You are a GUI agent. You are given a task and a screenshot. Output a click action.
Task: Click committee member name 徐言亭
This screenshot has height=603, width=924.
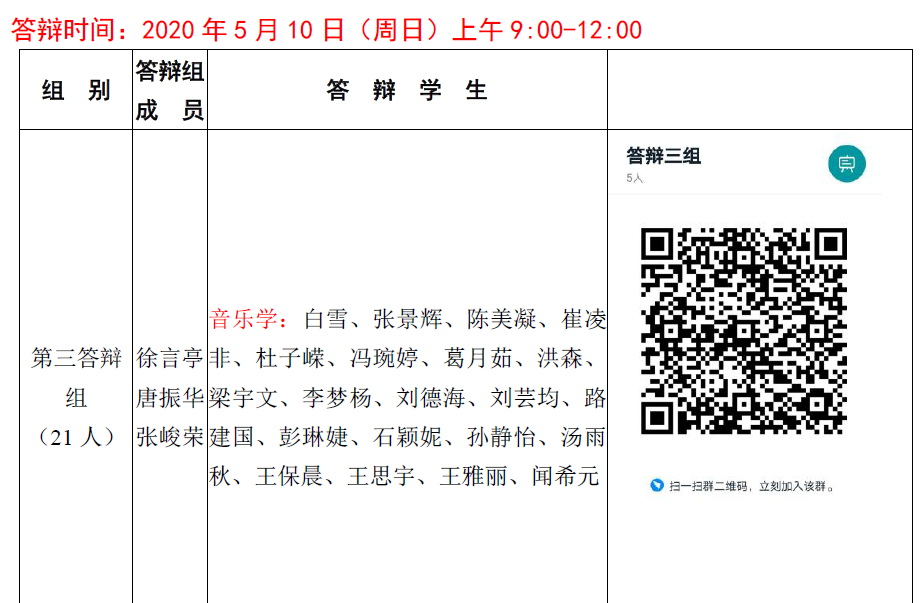pos(170,359)
